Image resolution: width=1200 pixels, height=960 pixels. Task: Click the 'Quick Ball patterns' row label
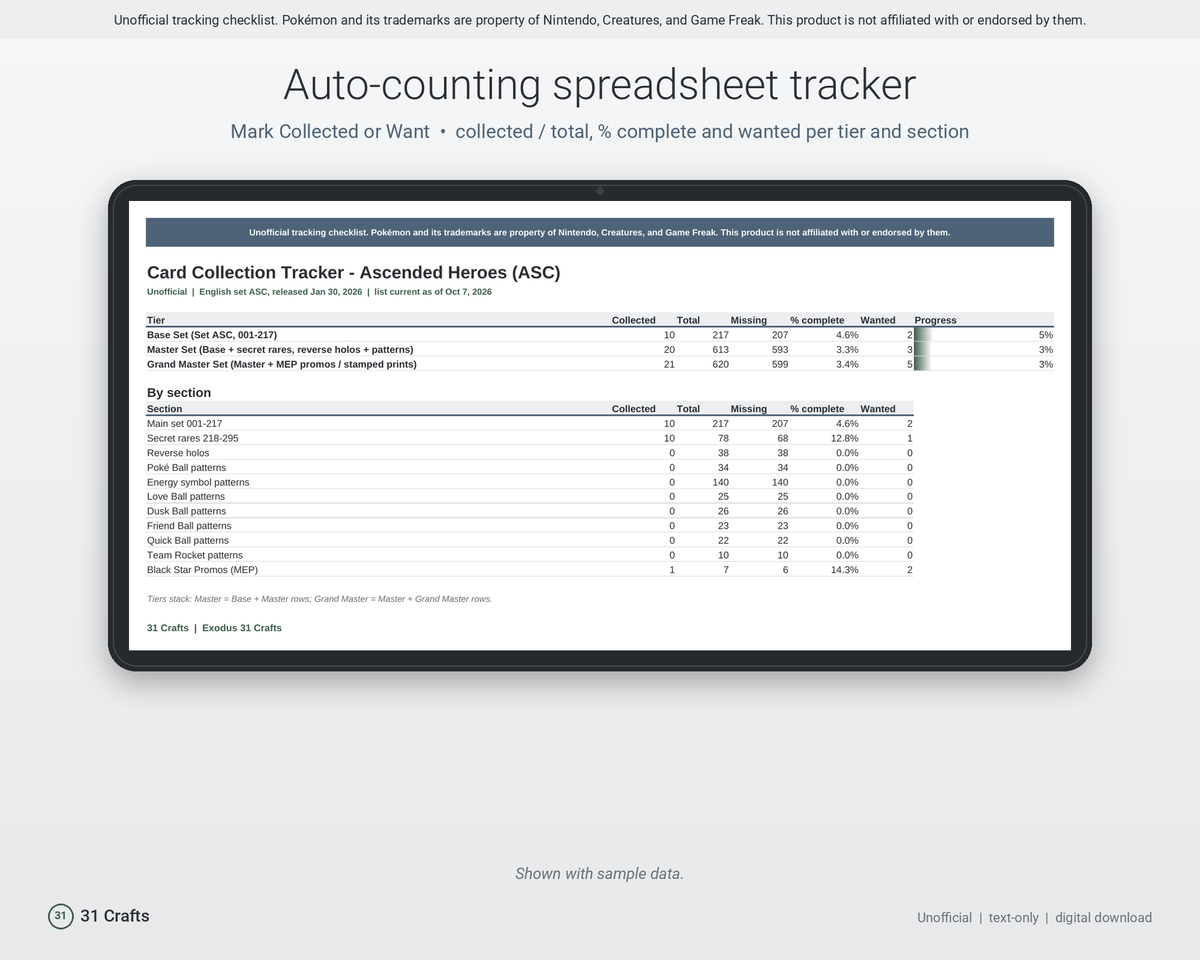[x=188, y=540]
